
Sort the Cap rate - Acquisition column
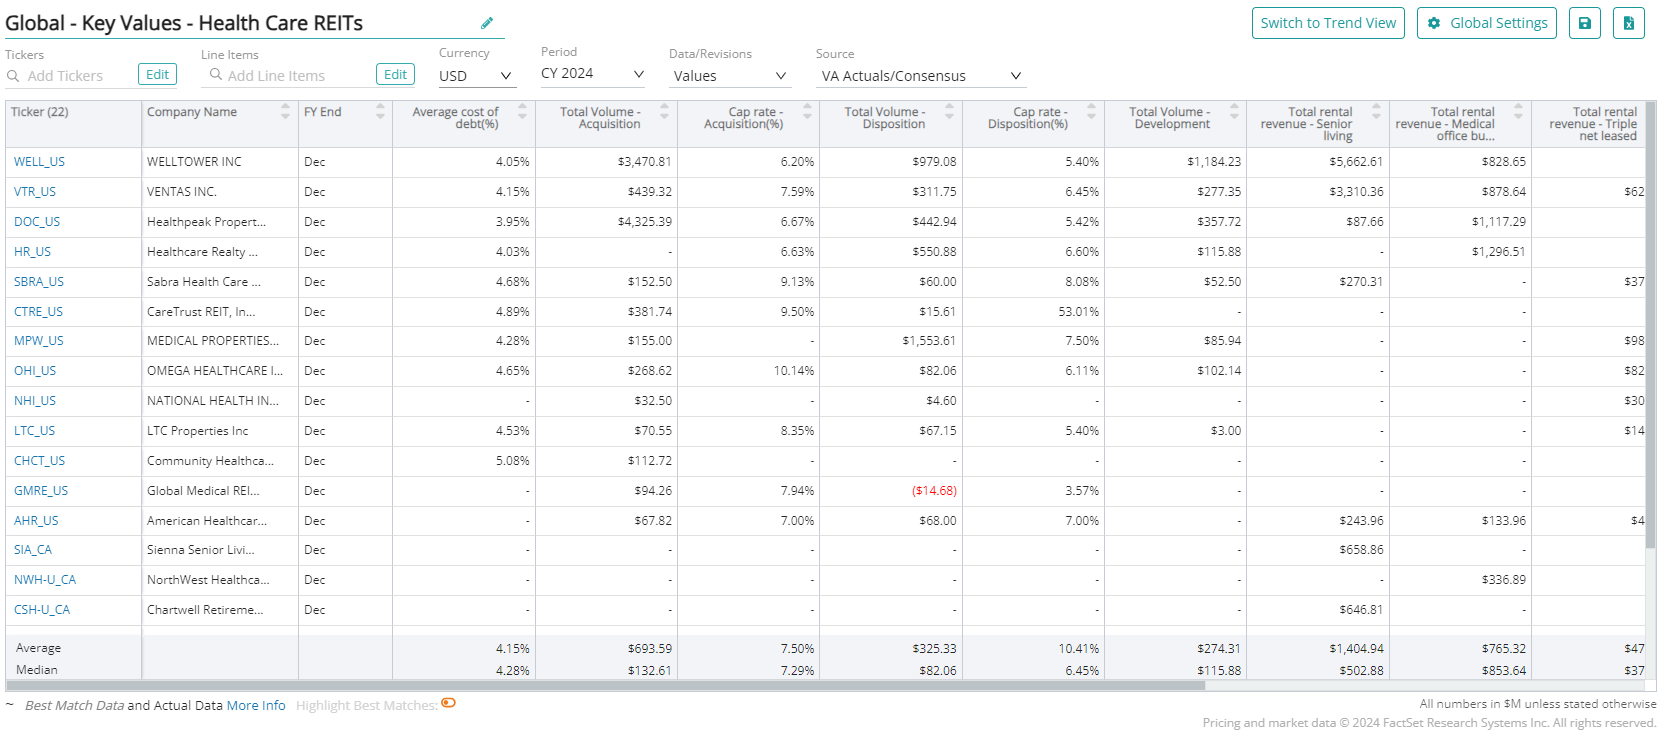tap(807, 112)
